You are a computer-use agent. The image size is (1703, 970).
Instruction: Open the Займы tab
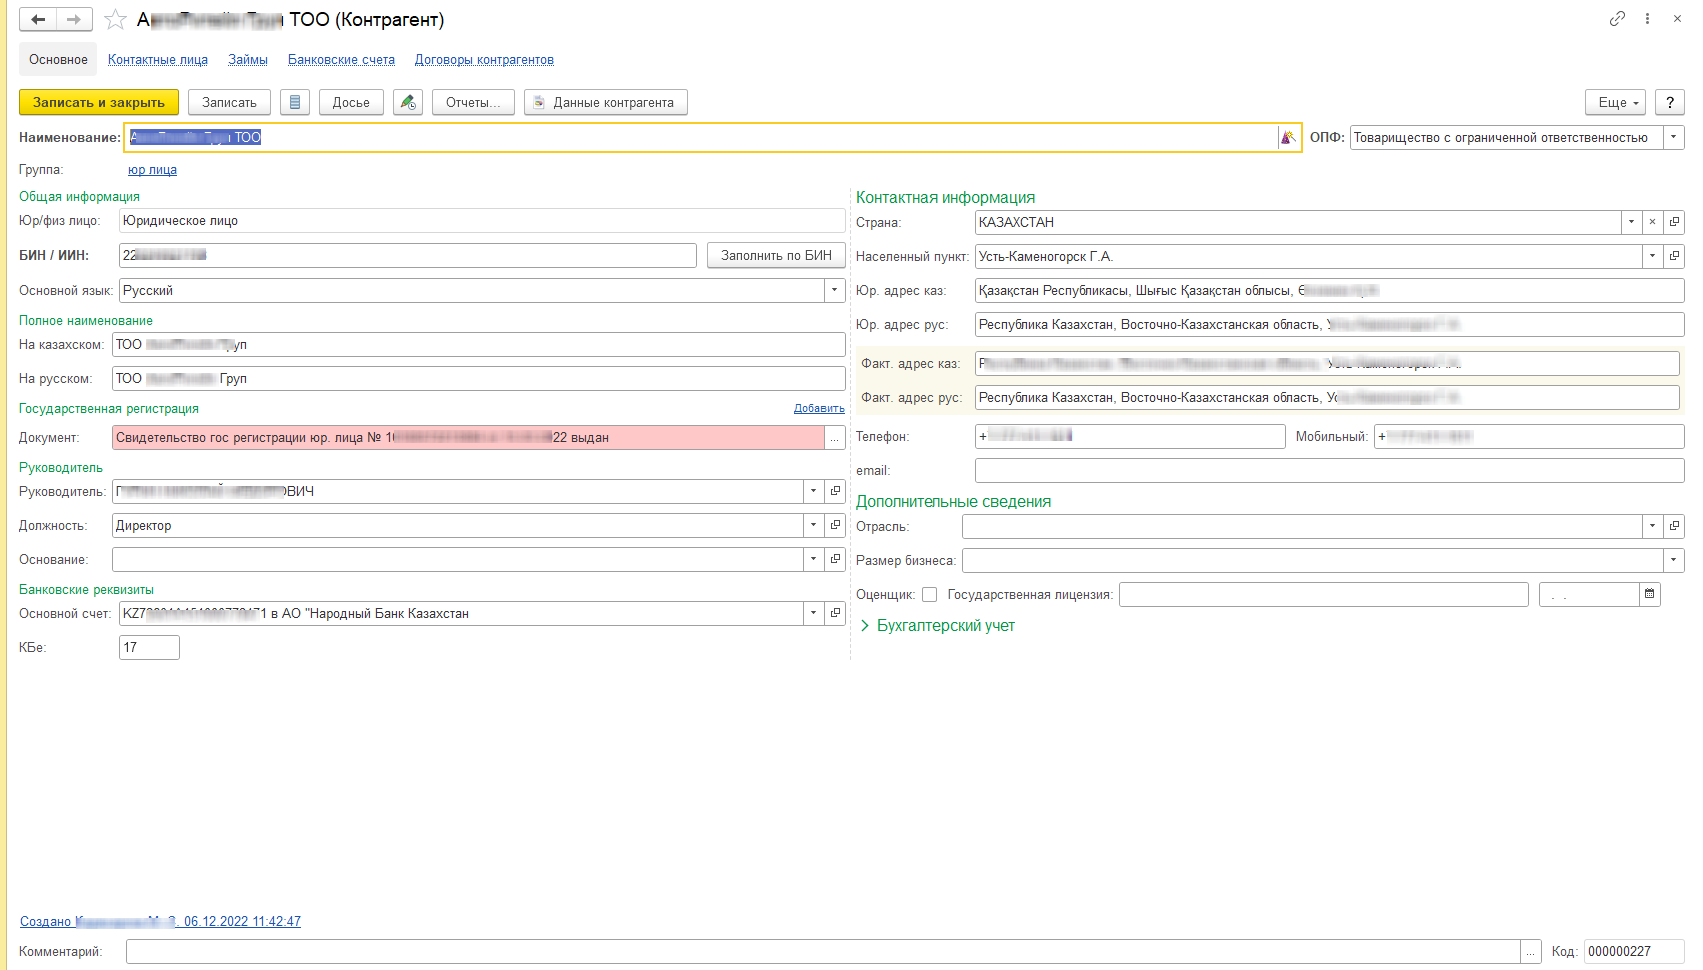(248, 60)
